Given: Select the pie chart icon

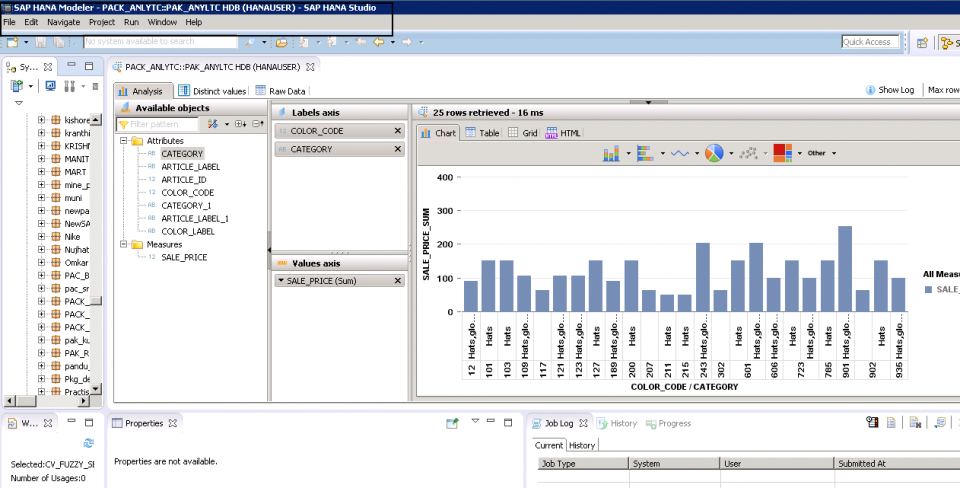Looking at the screenshot, I should (x=714, y=153).
